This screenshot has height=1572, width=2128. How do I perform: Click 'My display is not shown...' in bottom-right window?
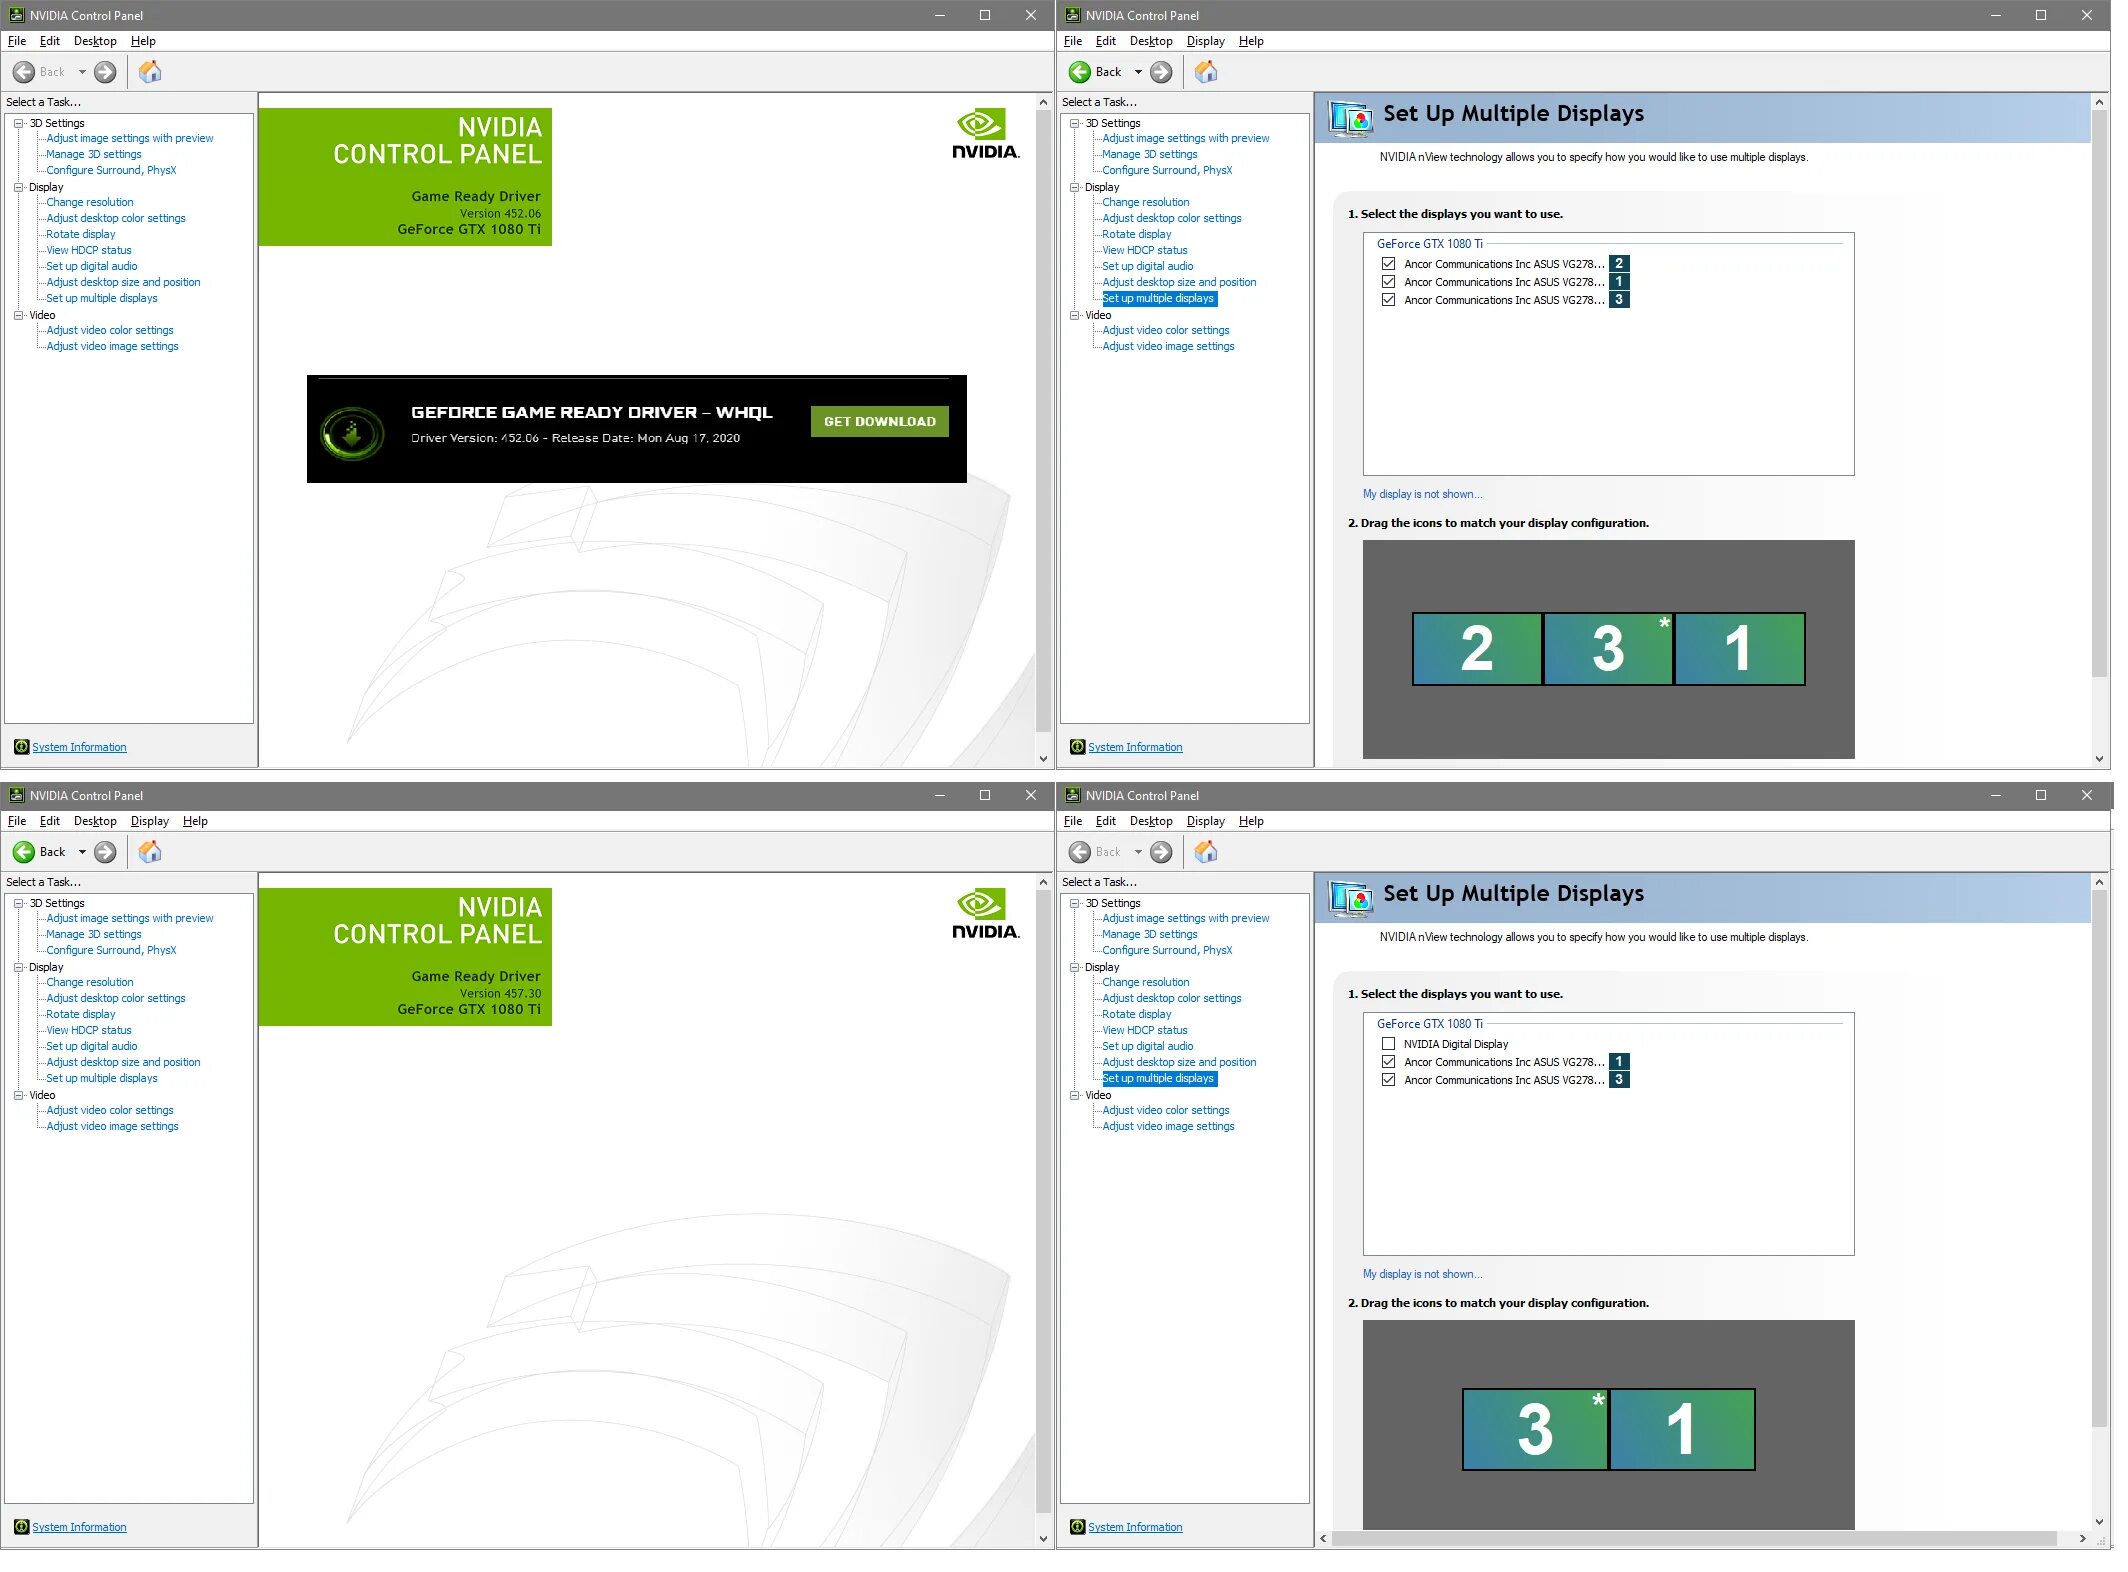[x=1422, y=1274]
